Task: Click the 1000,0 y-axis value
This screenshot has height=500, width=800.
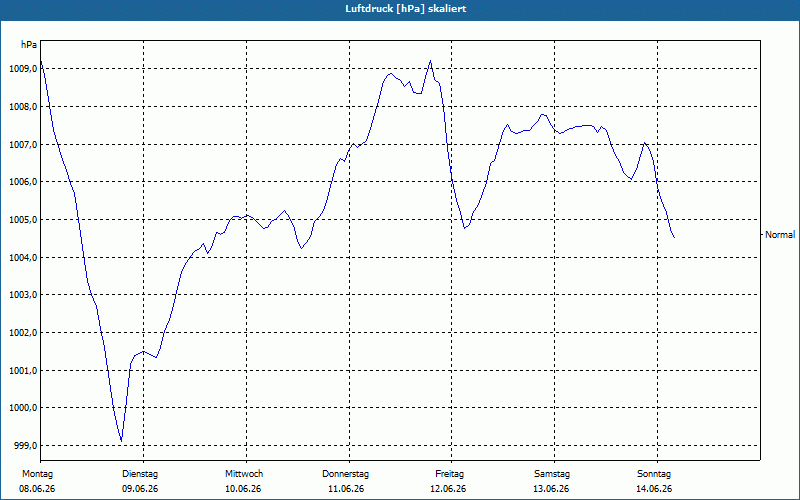Action: 23,408
